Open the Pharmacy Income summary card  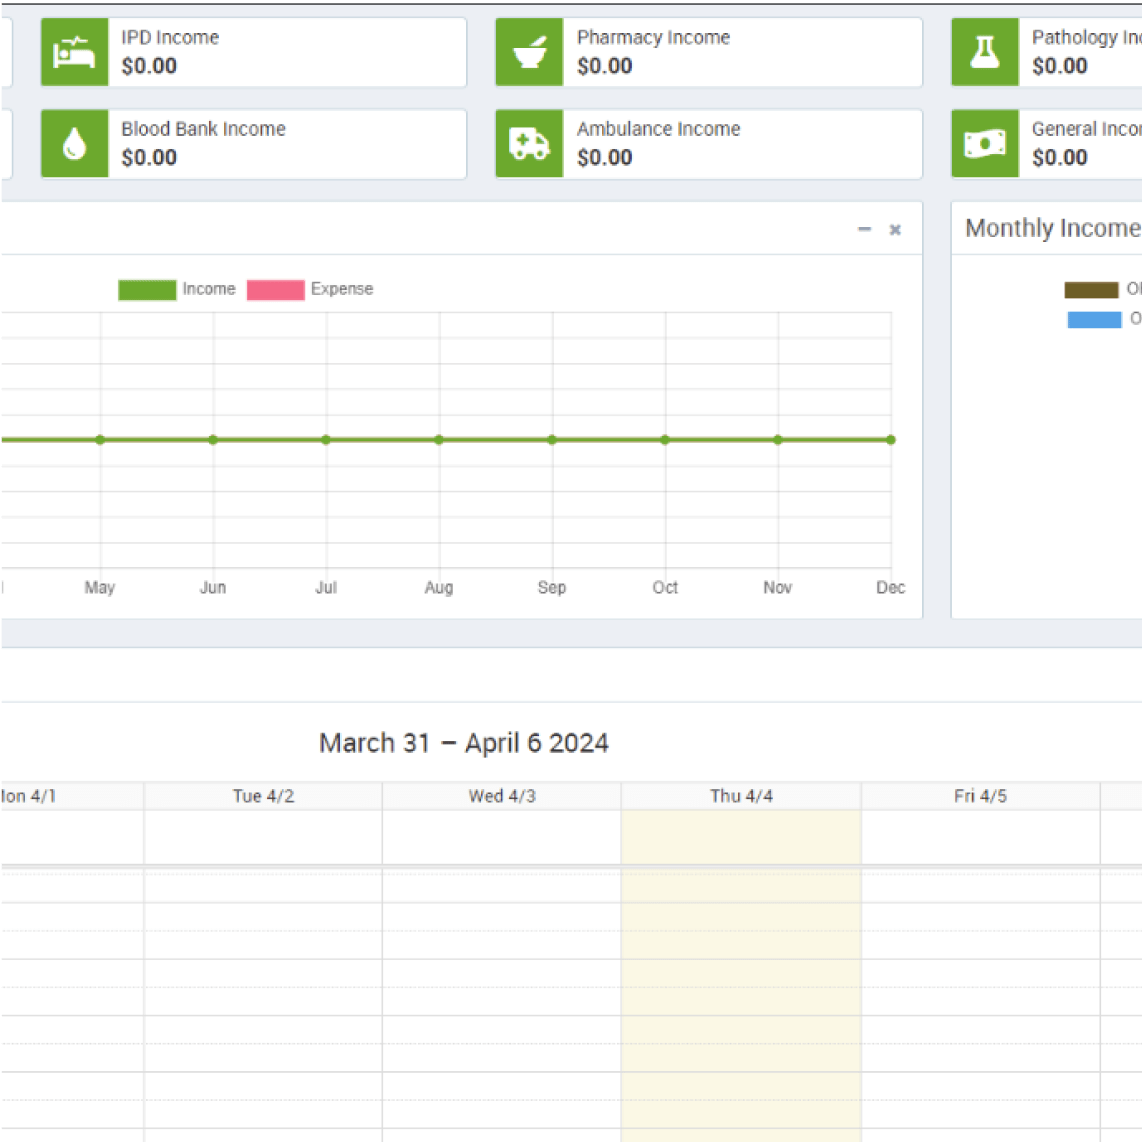point(708,52)
